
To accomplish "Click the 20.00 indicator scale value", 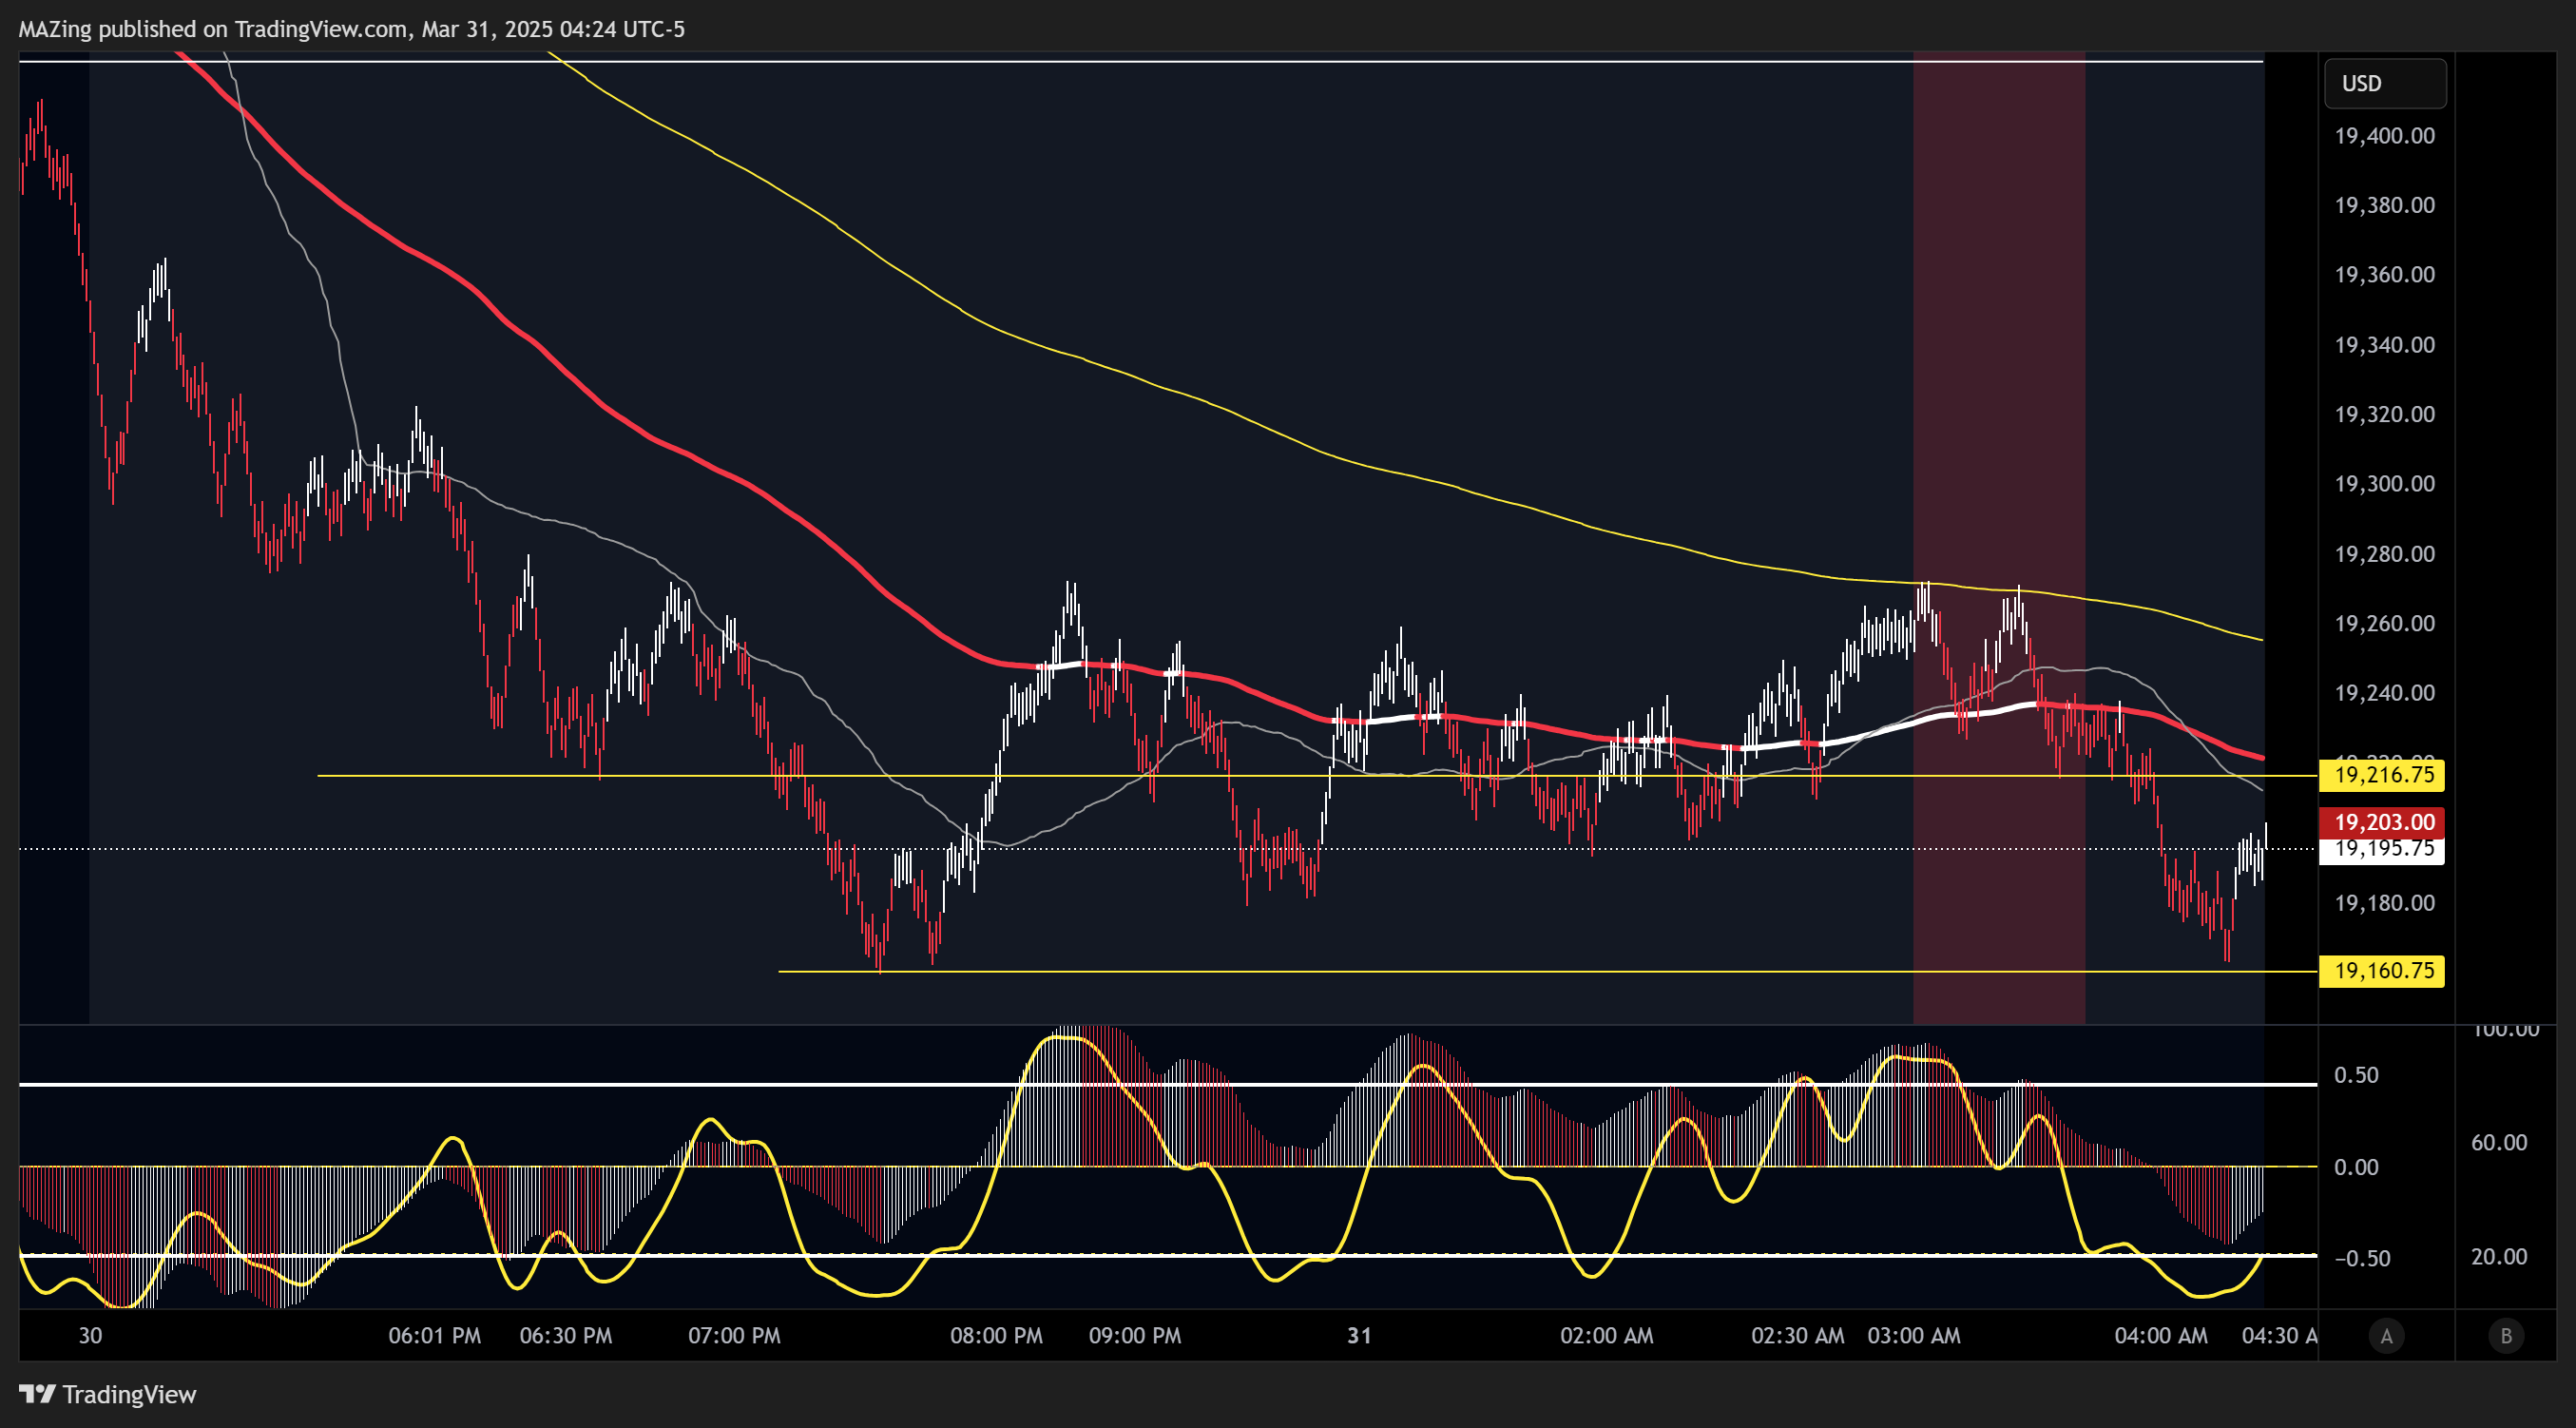I will pyautogui.click(x=2499, y=1257).
